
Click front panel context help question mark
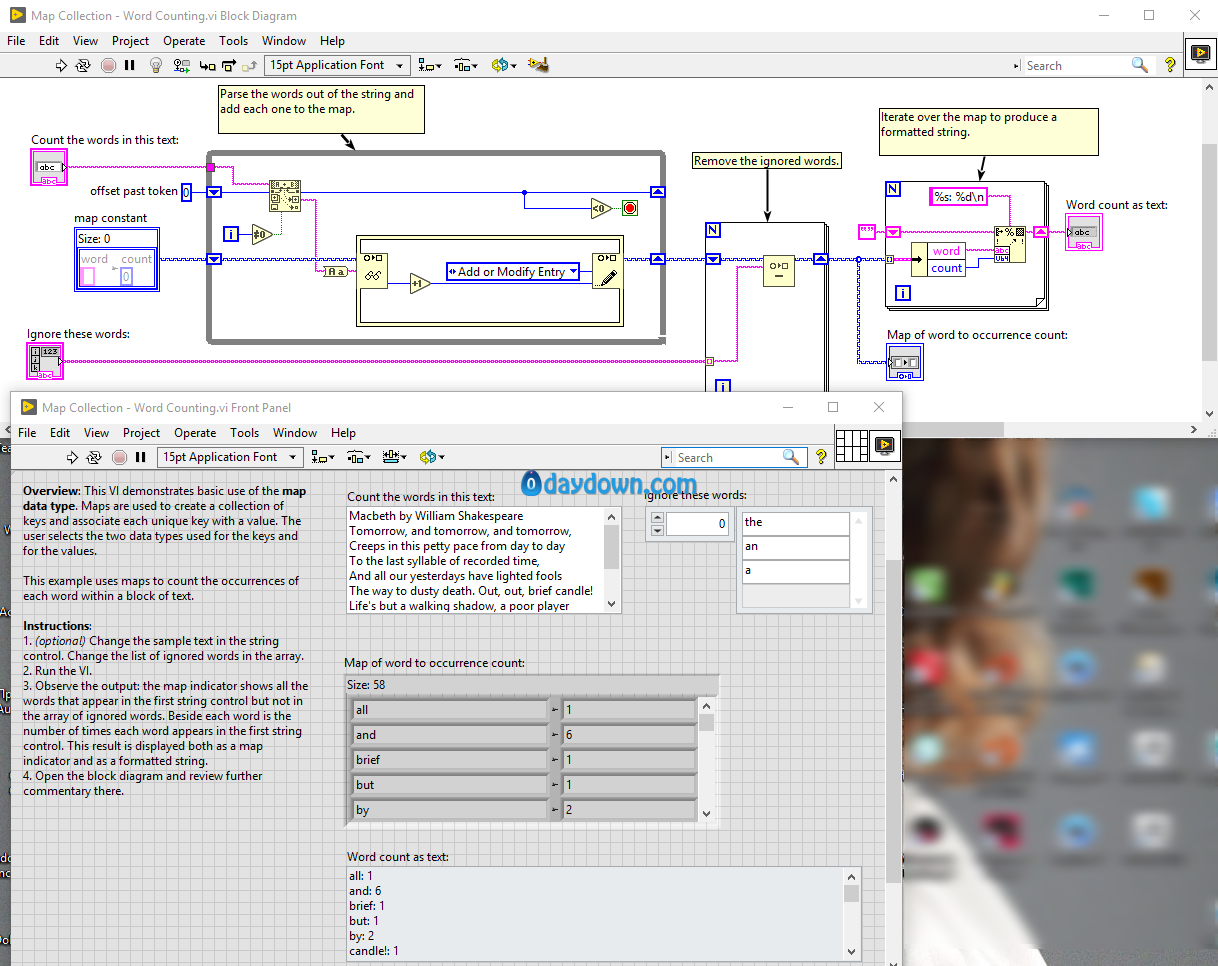click(821, 457)
